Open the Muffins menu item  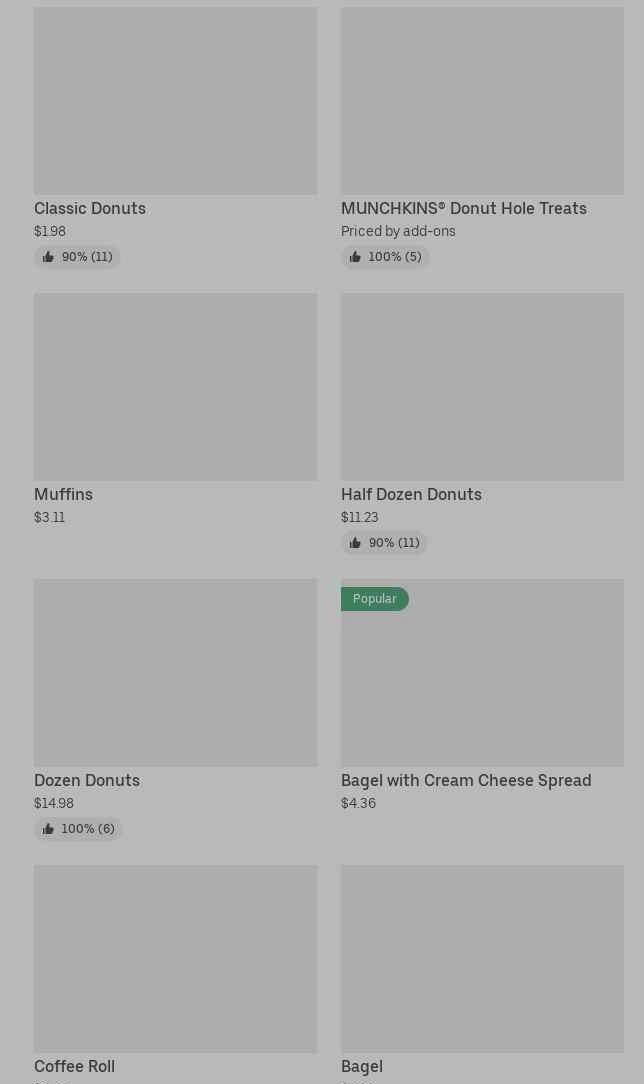(x=63, y=494)
